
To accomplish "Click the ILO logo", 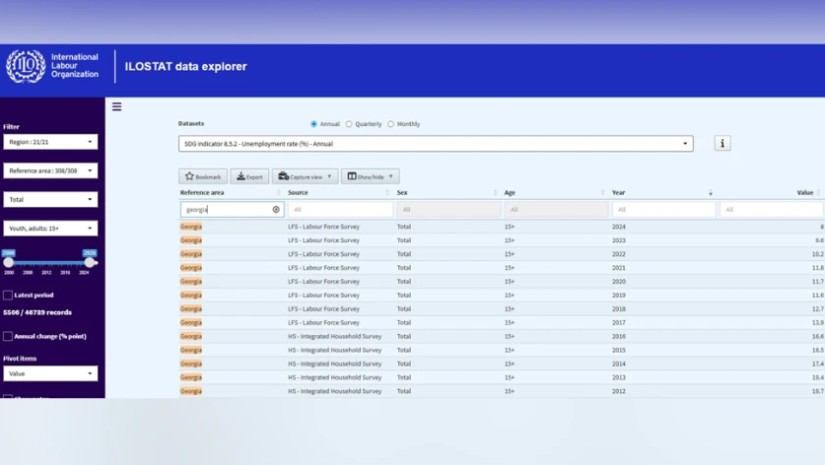I will click(x=25, y=66).
